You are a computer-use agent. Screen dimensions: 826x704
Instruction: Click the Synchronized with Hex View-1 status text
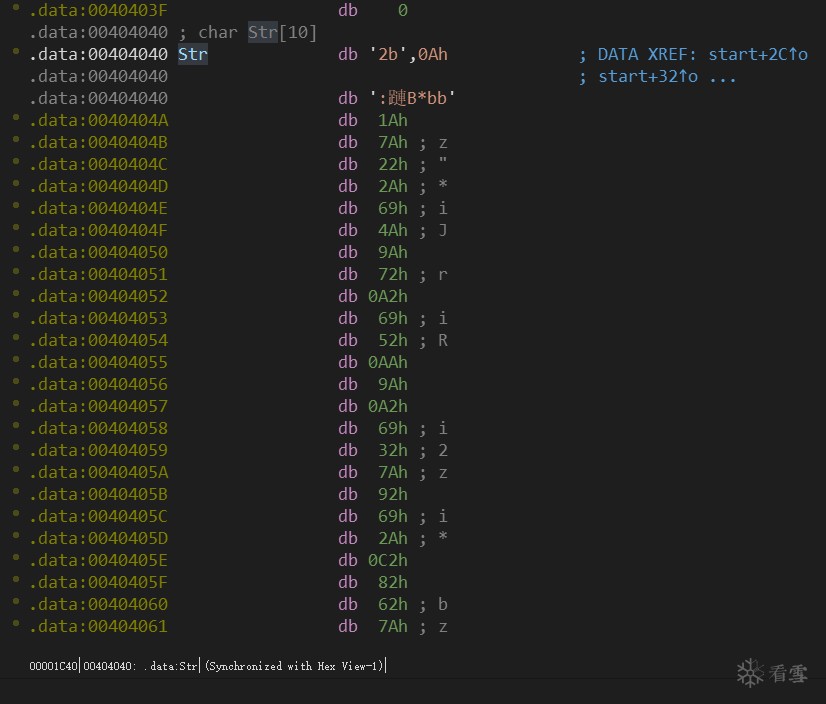tap(294, 666)
